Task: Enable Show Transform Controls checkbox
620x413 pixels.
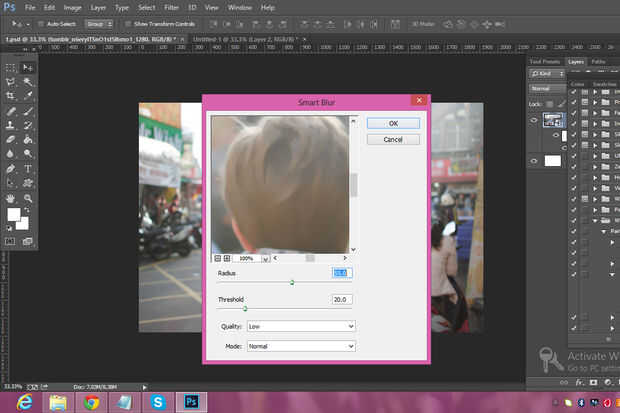Action: click(128, 22)
